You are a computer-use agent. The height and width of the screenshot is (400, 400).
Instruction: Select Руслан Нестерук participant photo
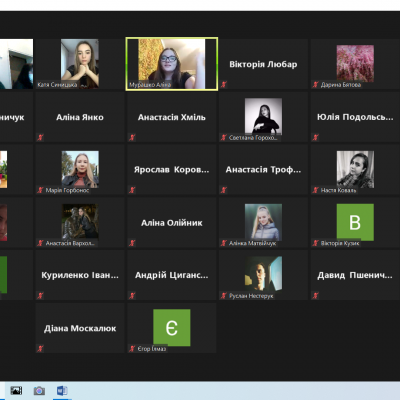point(263,274)
